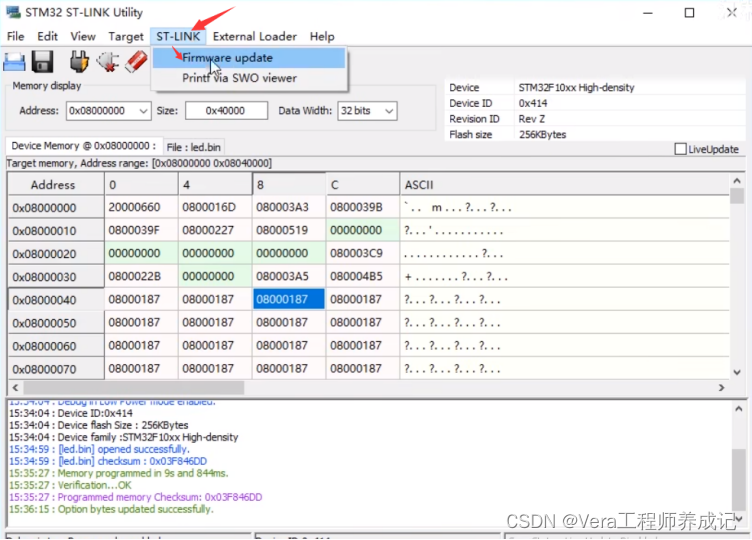Open the View menu

[x=83, y=36]
